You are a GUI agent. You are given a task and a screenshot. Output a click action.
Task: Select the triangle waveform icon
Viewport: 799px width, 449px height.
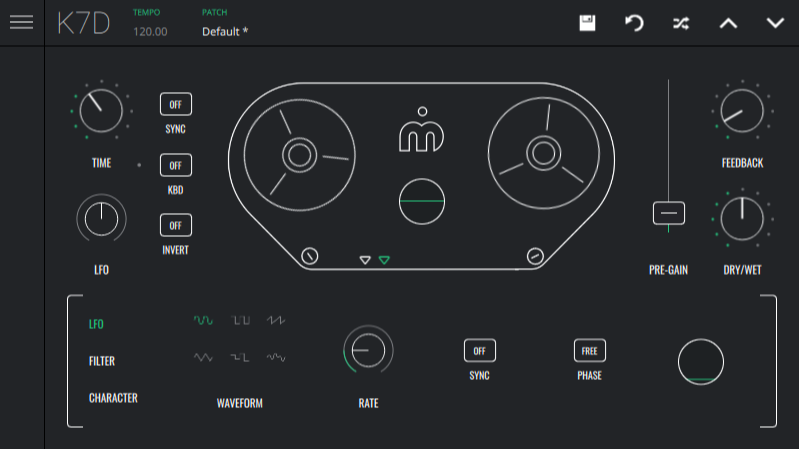click(x=203, y=357)
